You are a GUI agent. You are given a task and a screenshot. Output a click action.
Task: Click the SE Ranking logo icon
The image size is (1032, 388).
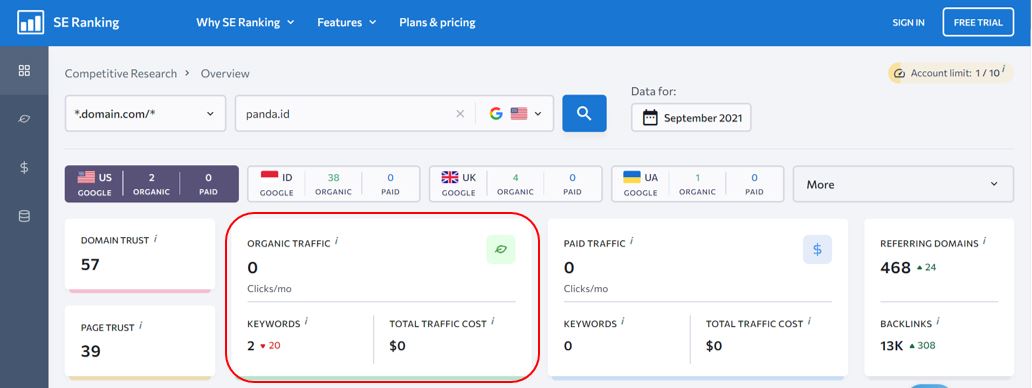(30, 22)
